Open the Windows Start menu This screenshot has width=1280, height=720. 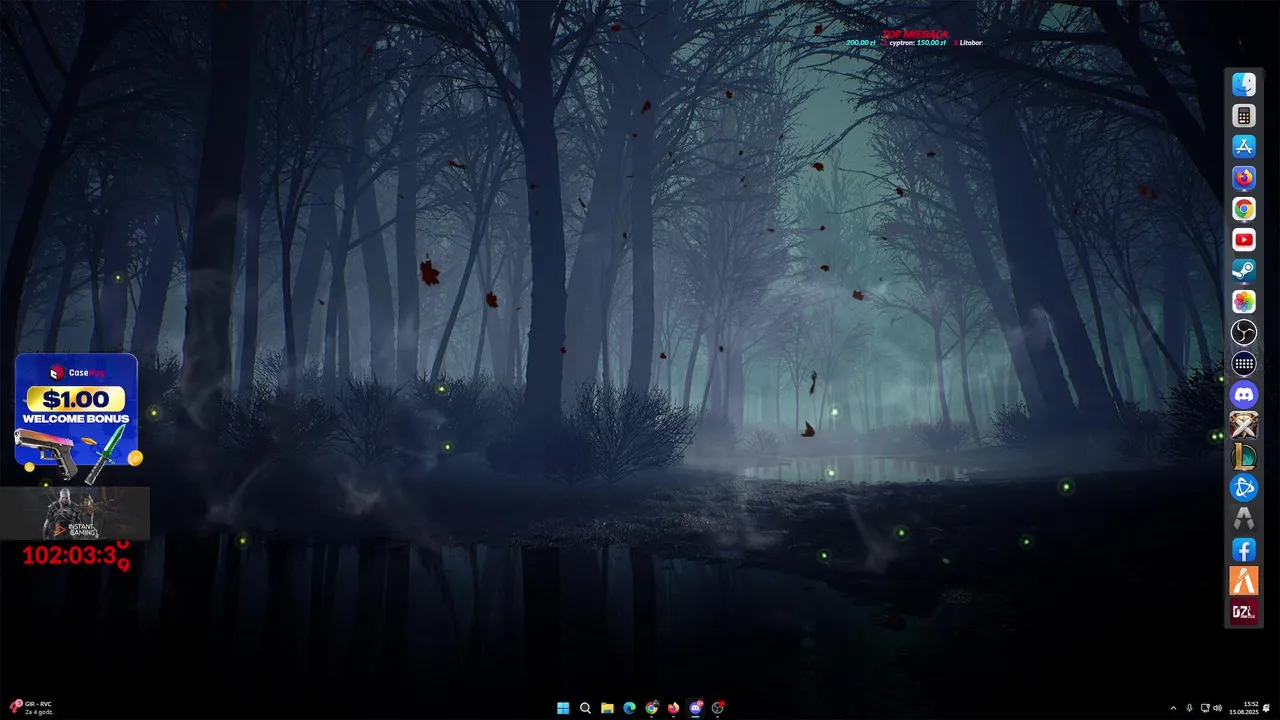[x=563, y=708]
